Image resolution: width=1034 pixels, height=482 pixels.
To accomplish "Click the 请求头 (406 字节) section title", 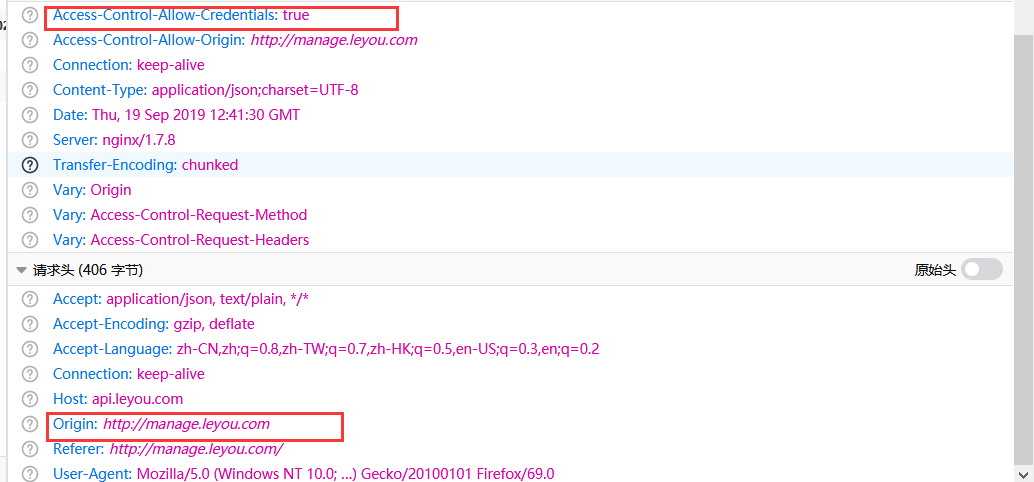I will (x=88, y=270).
